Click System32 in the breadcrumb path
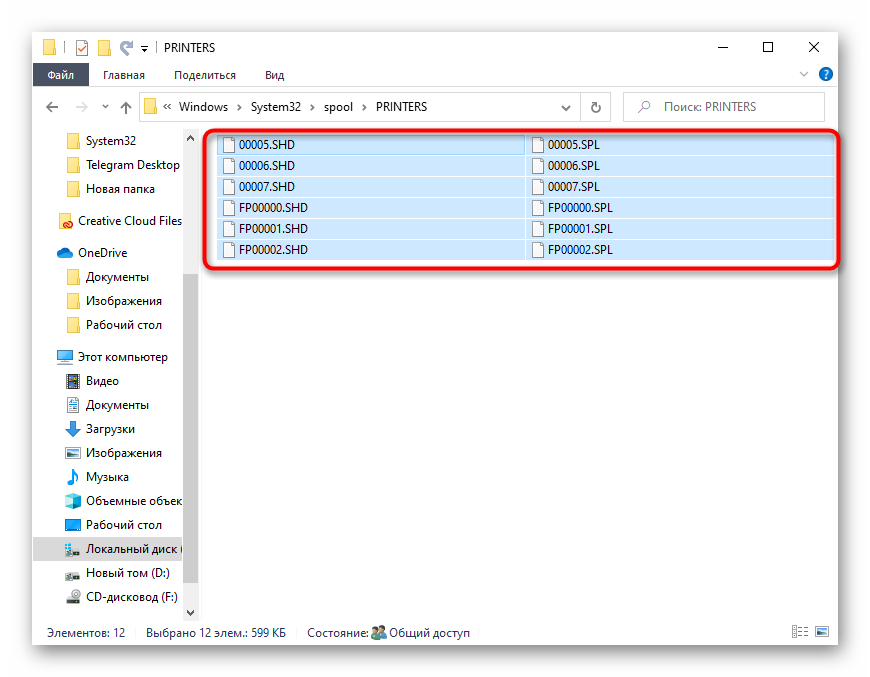This screenshot has height=677, width=870. (275, 107)
